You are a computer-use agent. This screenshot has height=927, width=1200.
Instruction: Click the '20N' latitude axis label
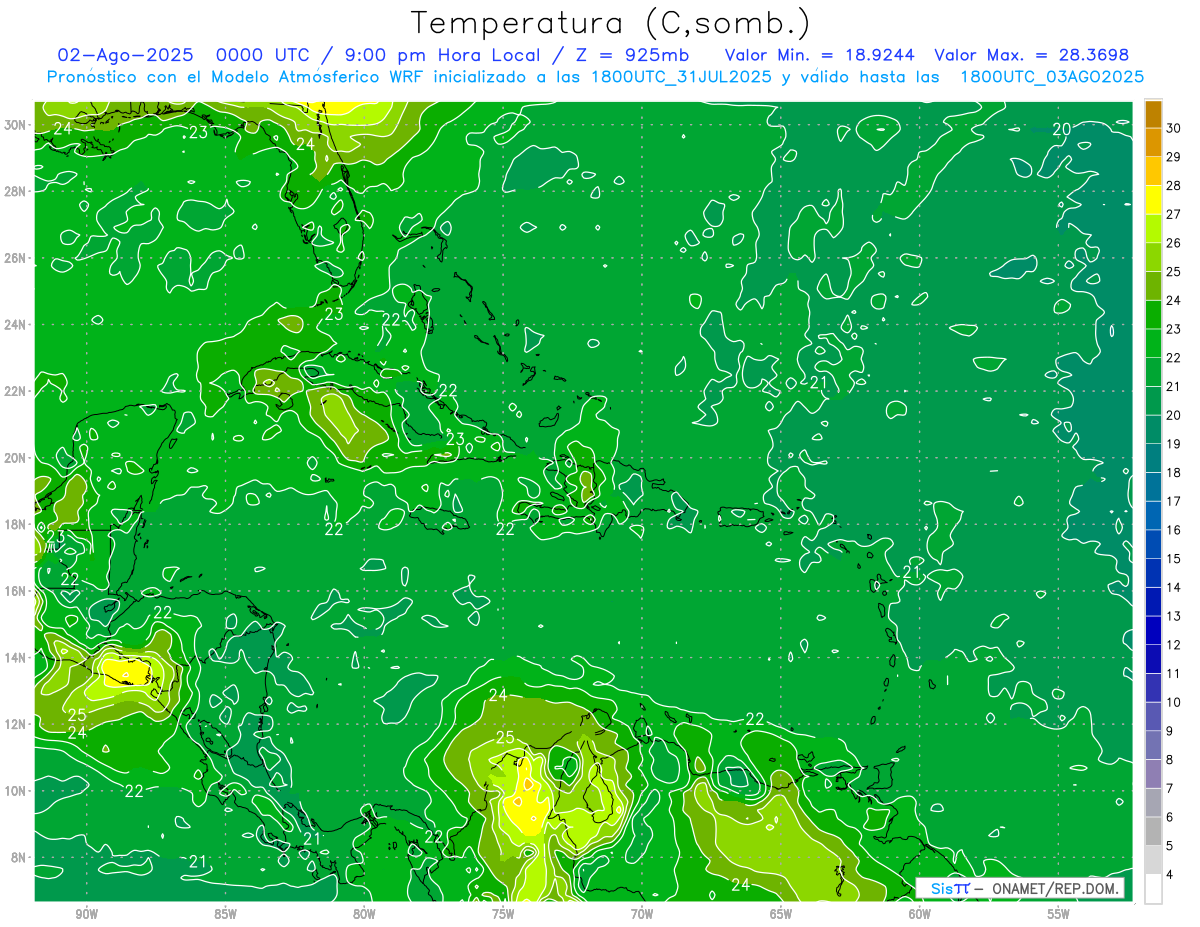17,458
